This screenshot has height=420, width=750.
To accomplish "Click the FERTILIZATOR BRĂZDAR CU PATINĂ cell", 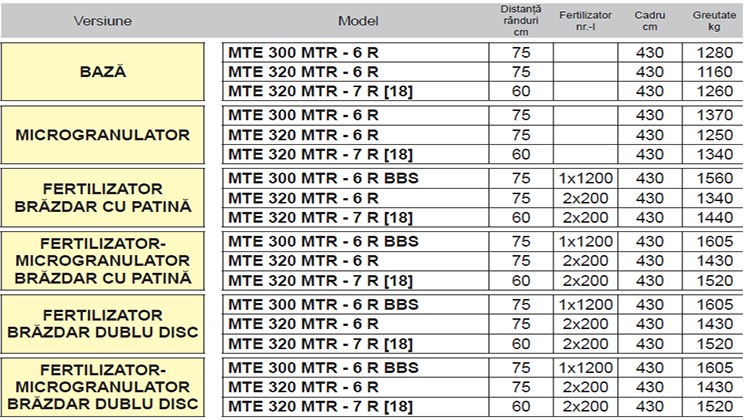I will (x=108, y=198).
